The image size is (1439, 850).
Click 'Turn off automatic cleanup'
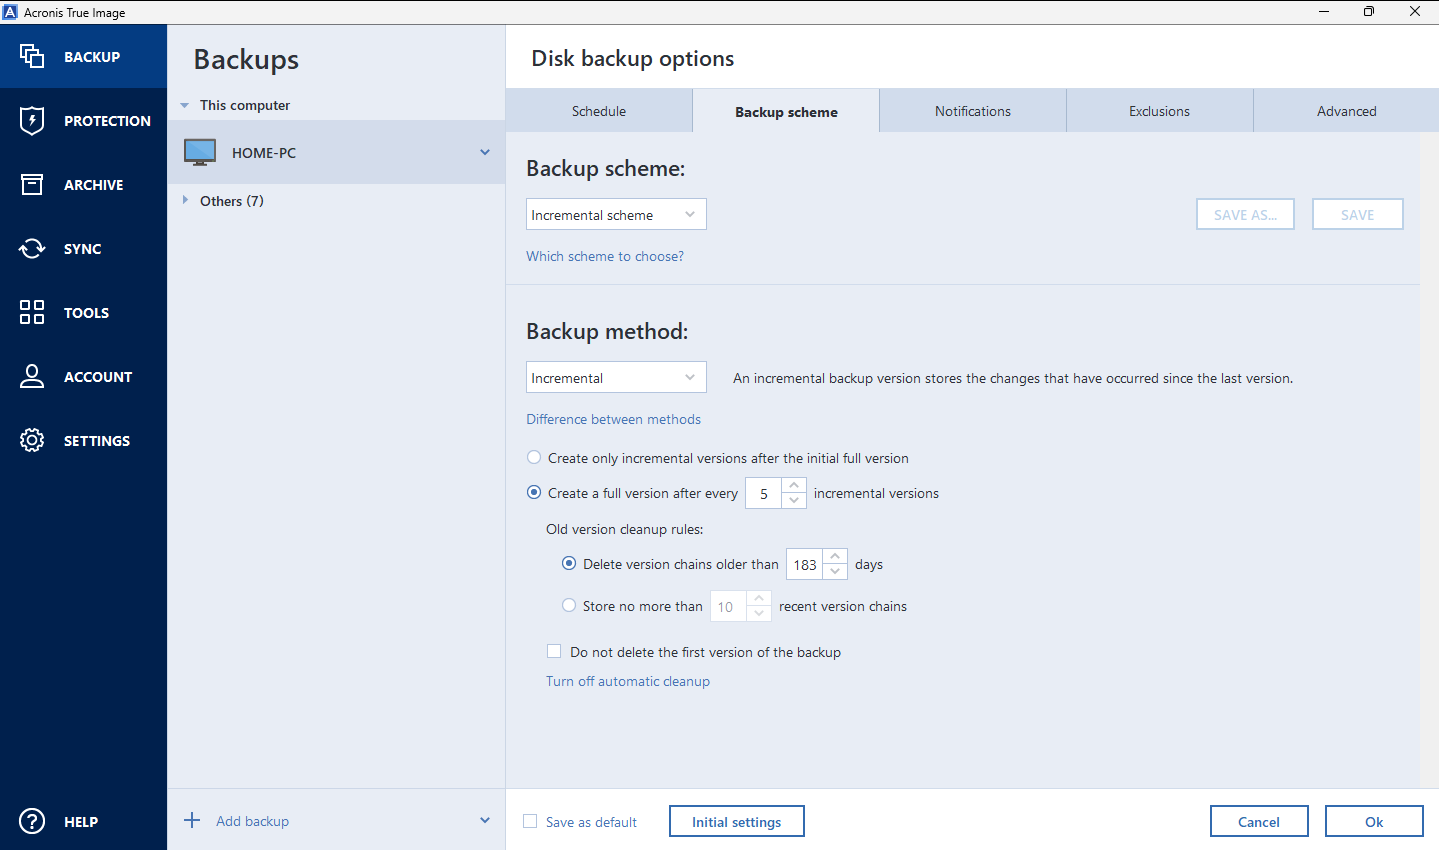[x=628, y=681]
